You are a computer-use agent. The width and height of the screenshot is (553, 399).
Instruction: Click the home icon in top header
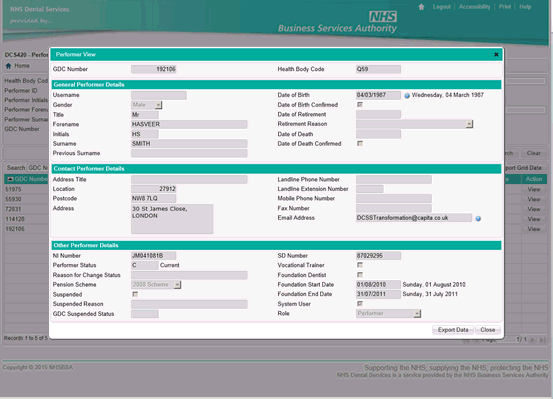[x=421, y=7]
